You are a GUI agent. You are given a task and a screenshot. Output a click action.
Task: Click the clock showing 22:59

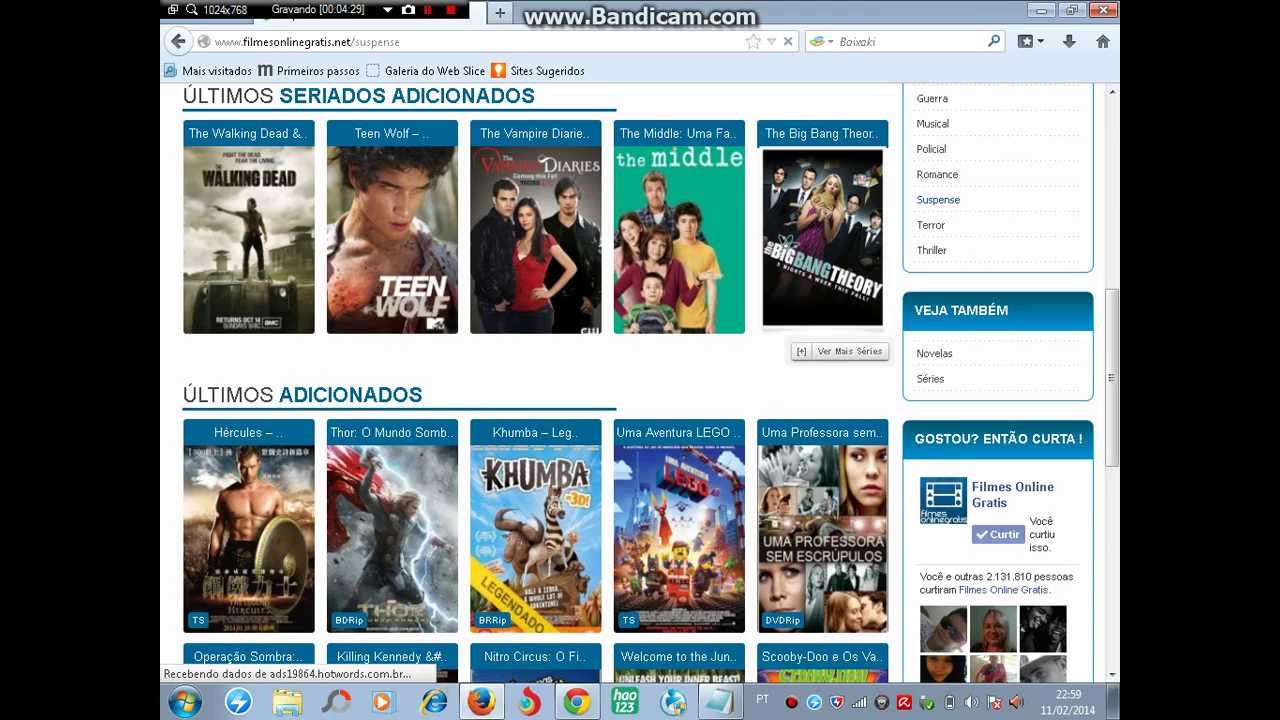tap(1068, 694)
